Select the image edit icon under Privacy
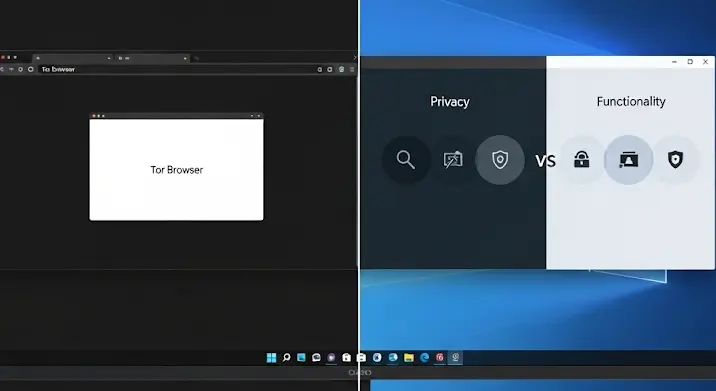The image size is (716, 391). pos(453,160)
